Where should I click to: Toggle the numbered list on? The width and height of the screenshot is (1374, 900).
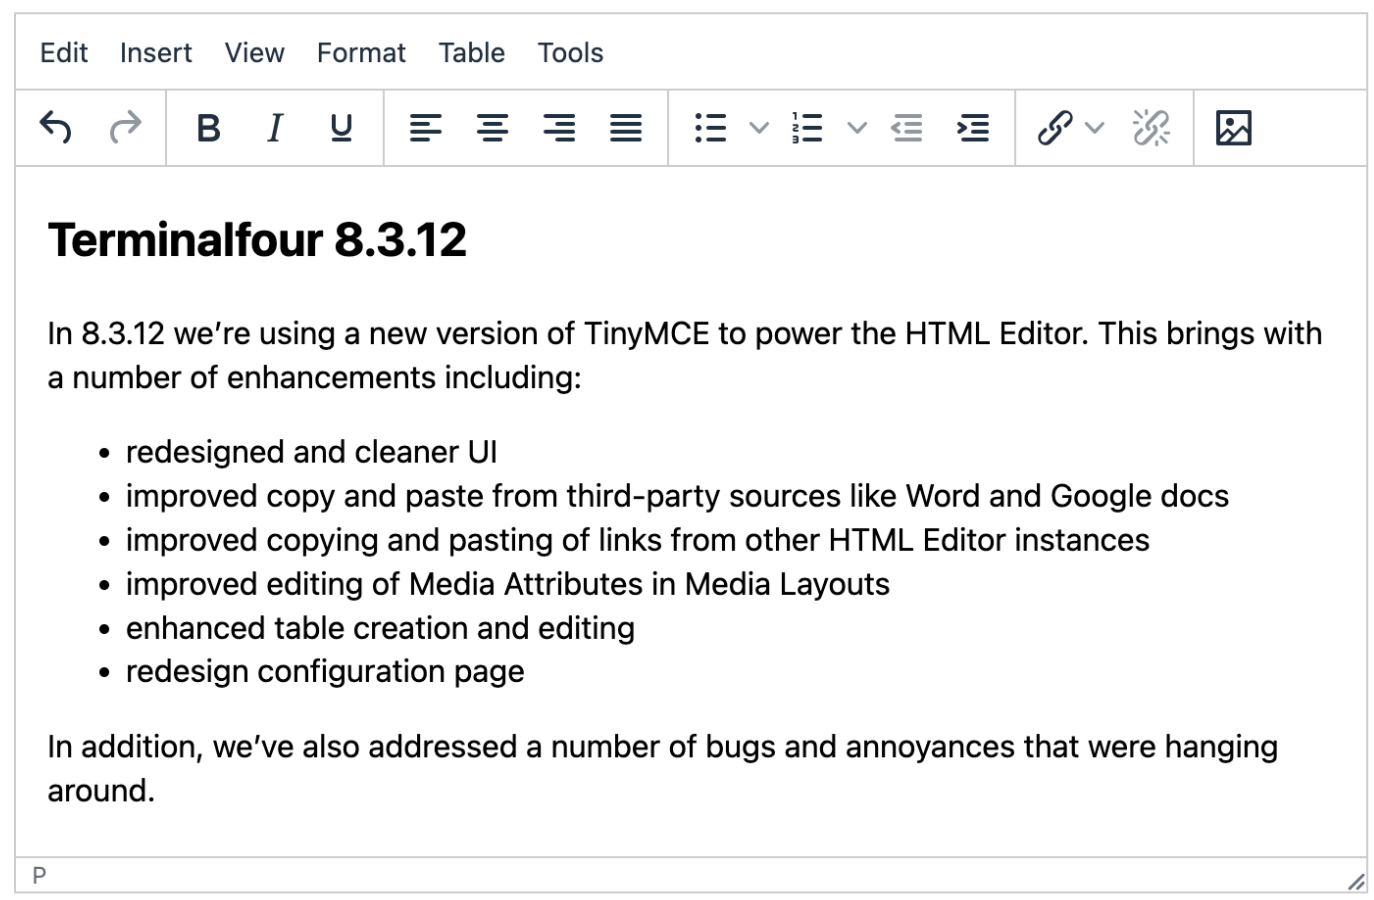coord(807,128)
